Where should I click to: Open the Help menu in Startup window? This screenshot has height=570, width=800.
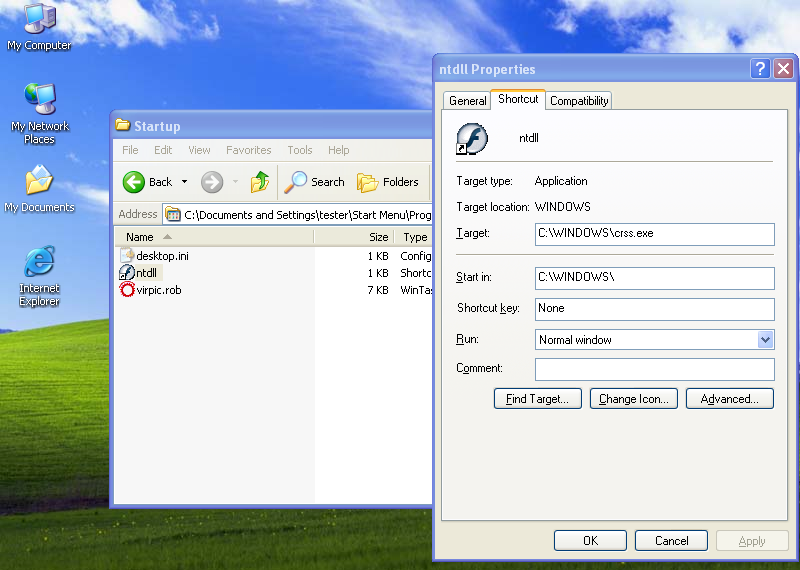coord(338,150)
